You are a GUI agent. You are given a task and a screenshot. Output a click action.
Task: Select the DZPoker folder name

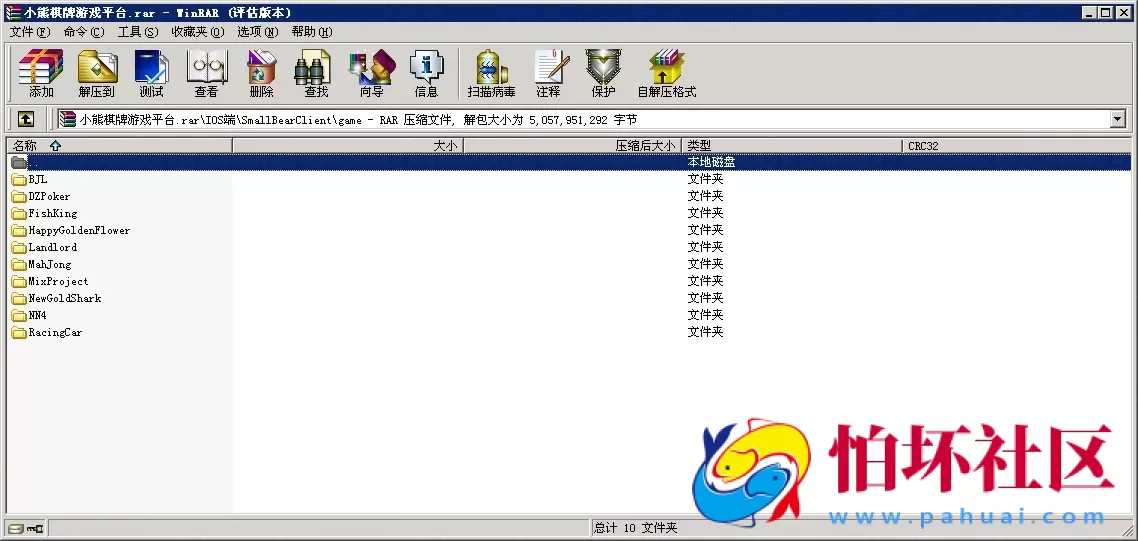(x=49, y=196)
